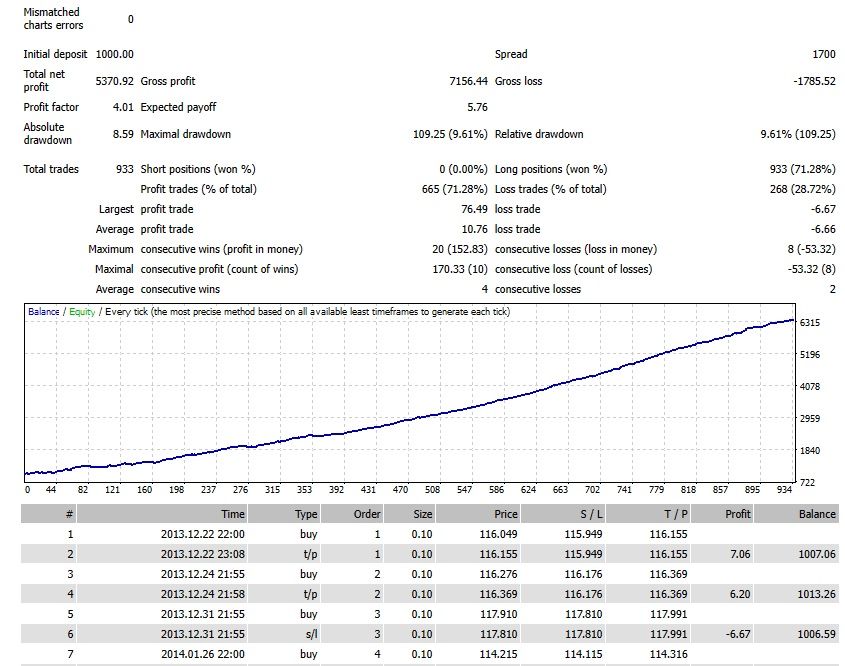Select Short positions value 0 (0.00%)

(463, 169)
